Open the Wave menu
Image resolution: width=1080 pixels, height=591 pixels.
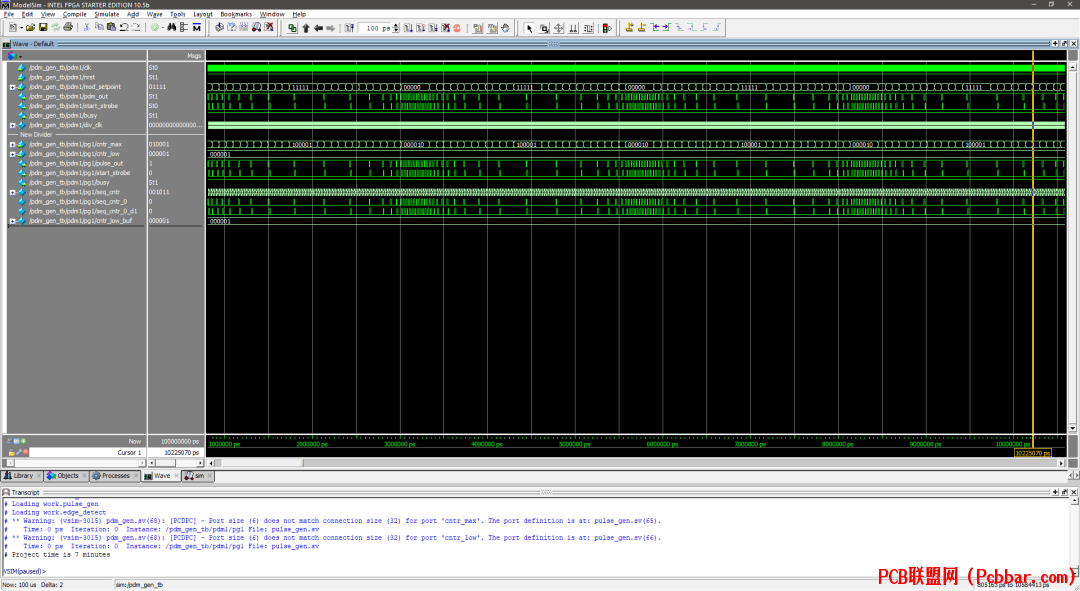[x=154, y=14]
